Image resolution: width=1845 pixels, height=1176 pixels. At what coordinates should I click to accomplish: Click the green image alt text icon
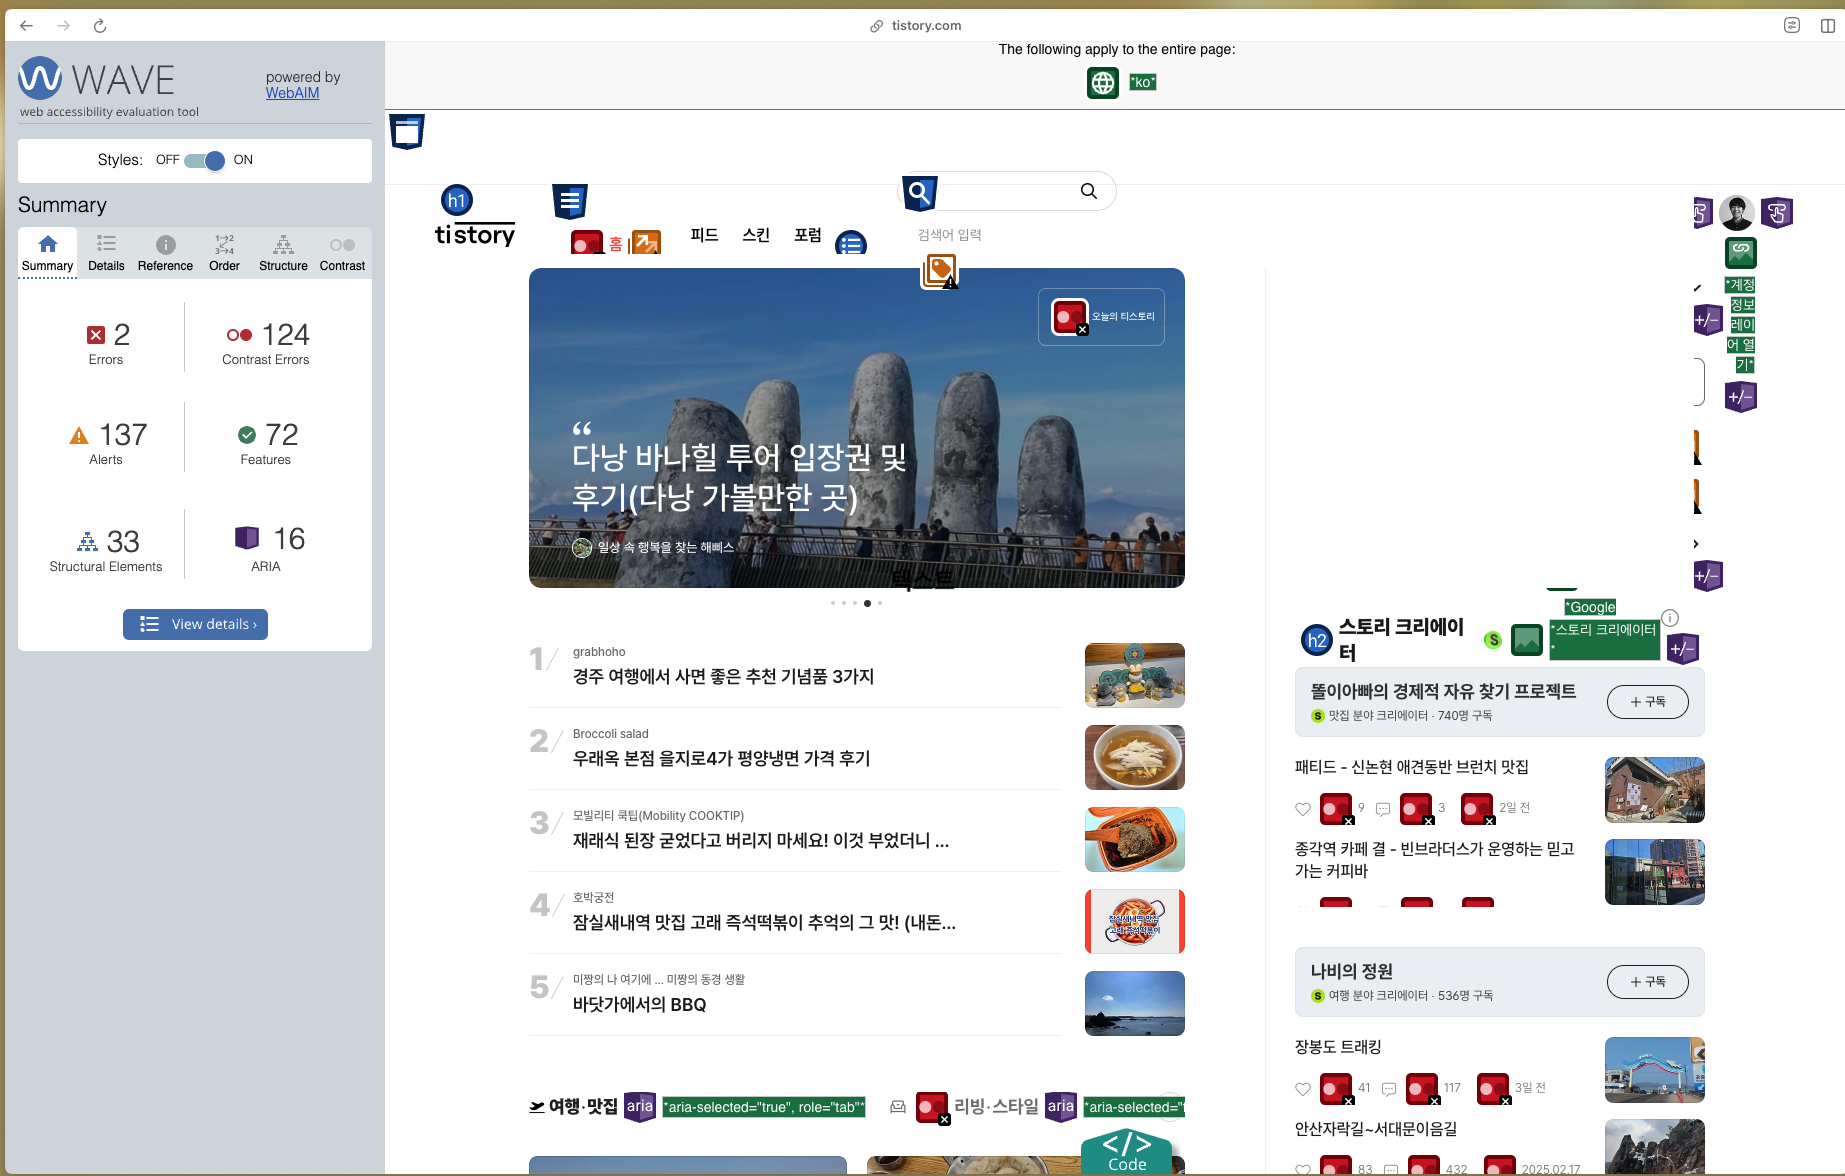click(x=1527, y=640)
